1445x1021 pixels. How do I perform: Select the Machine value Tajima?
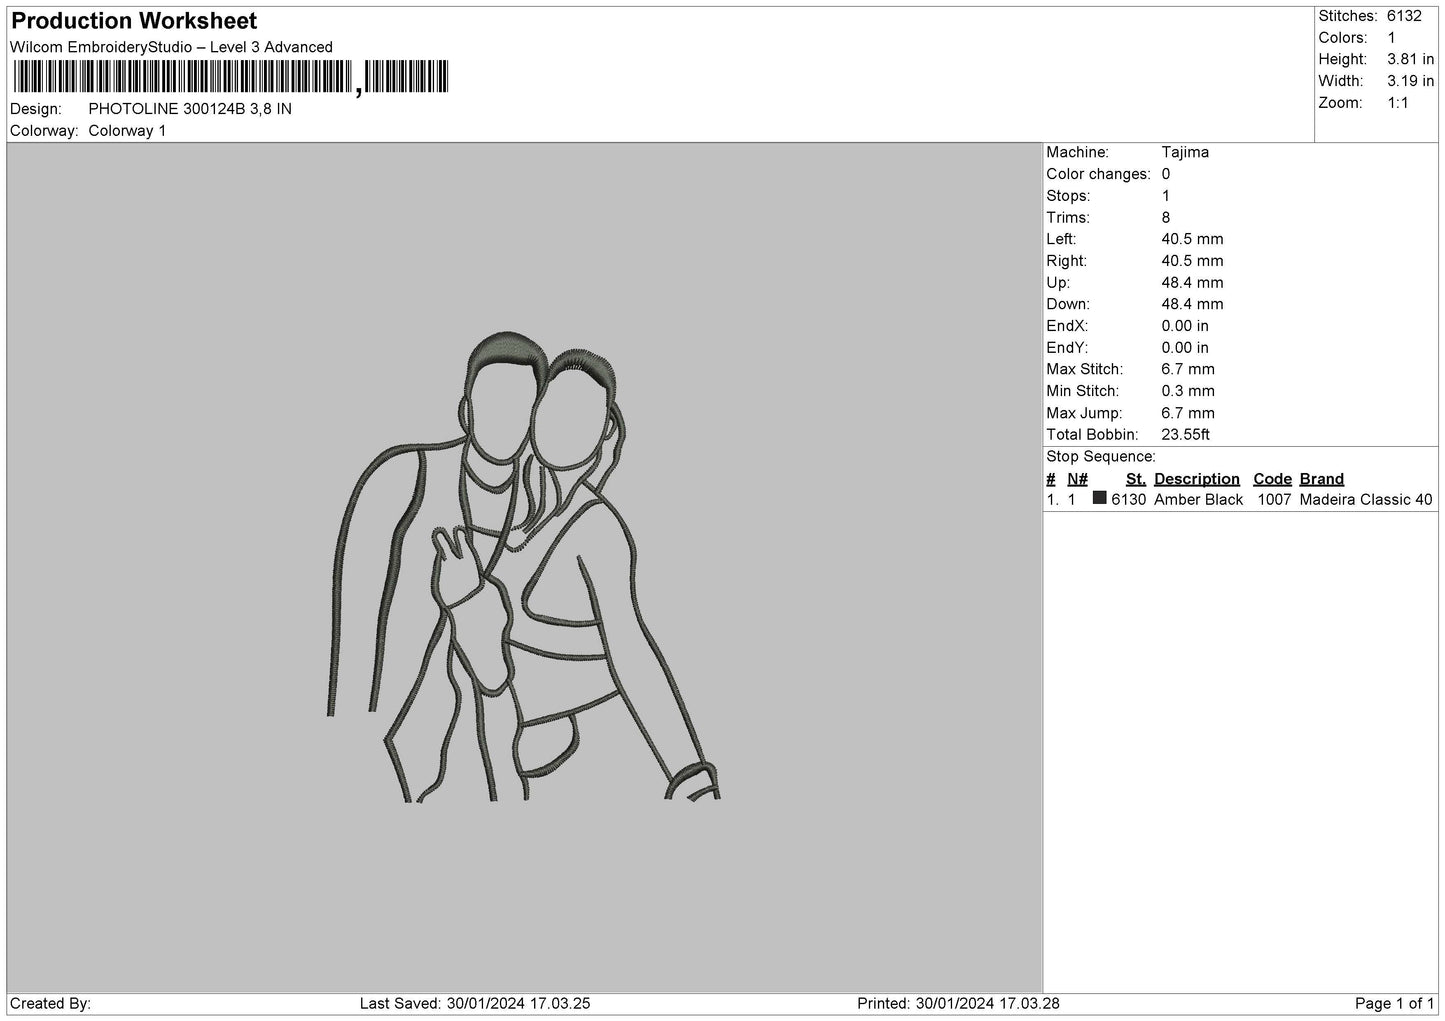click(x=1185, y=152)
